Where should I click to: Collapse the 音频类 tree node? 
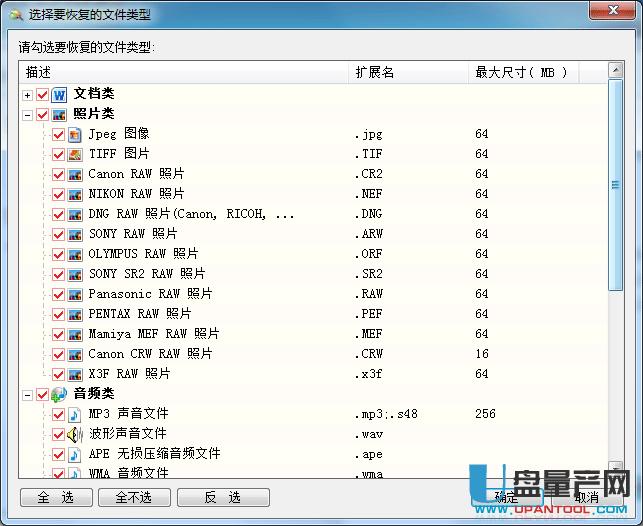click(x=27, y=394)
